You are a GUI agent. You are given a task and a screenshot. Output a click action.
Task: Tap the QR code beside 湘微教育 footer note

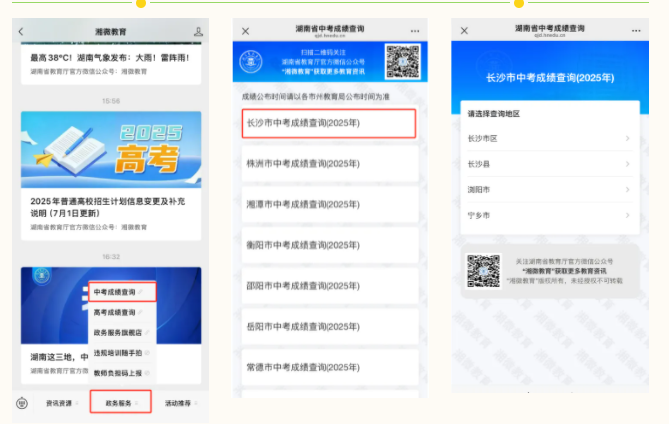(x=483, y=271)
